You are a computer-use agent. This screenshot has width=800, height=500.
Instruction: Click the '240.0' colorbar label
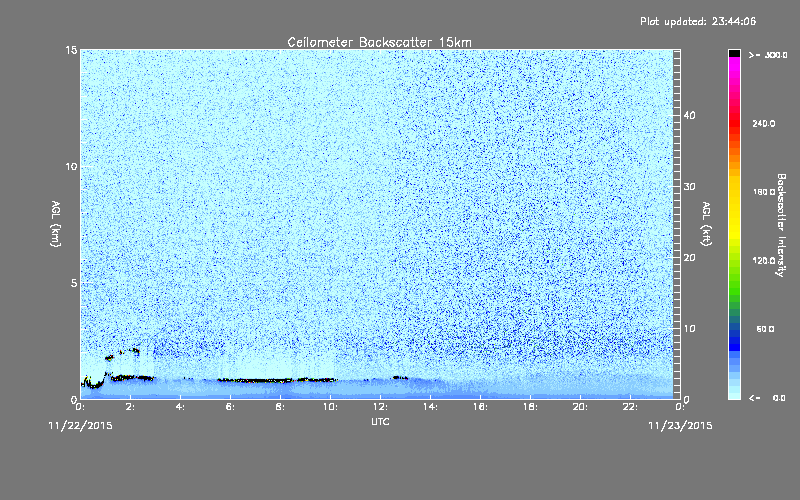(764, 124)
